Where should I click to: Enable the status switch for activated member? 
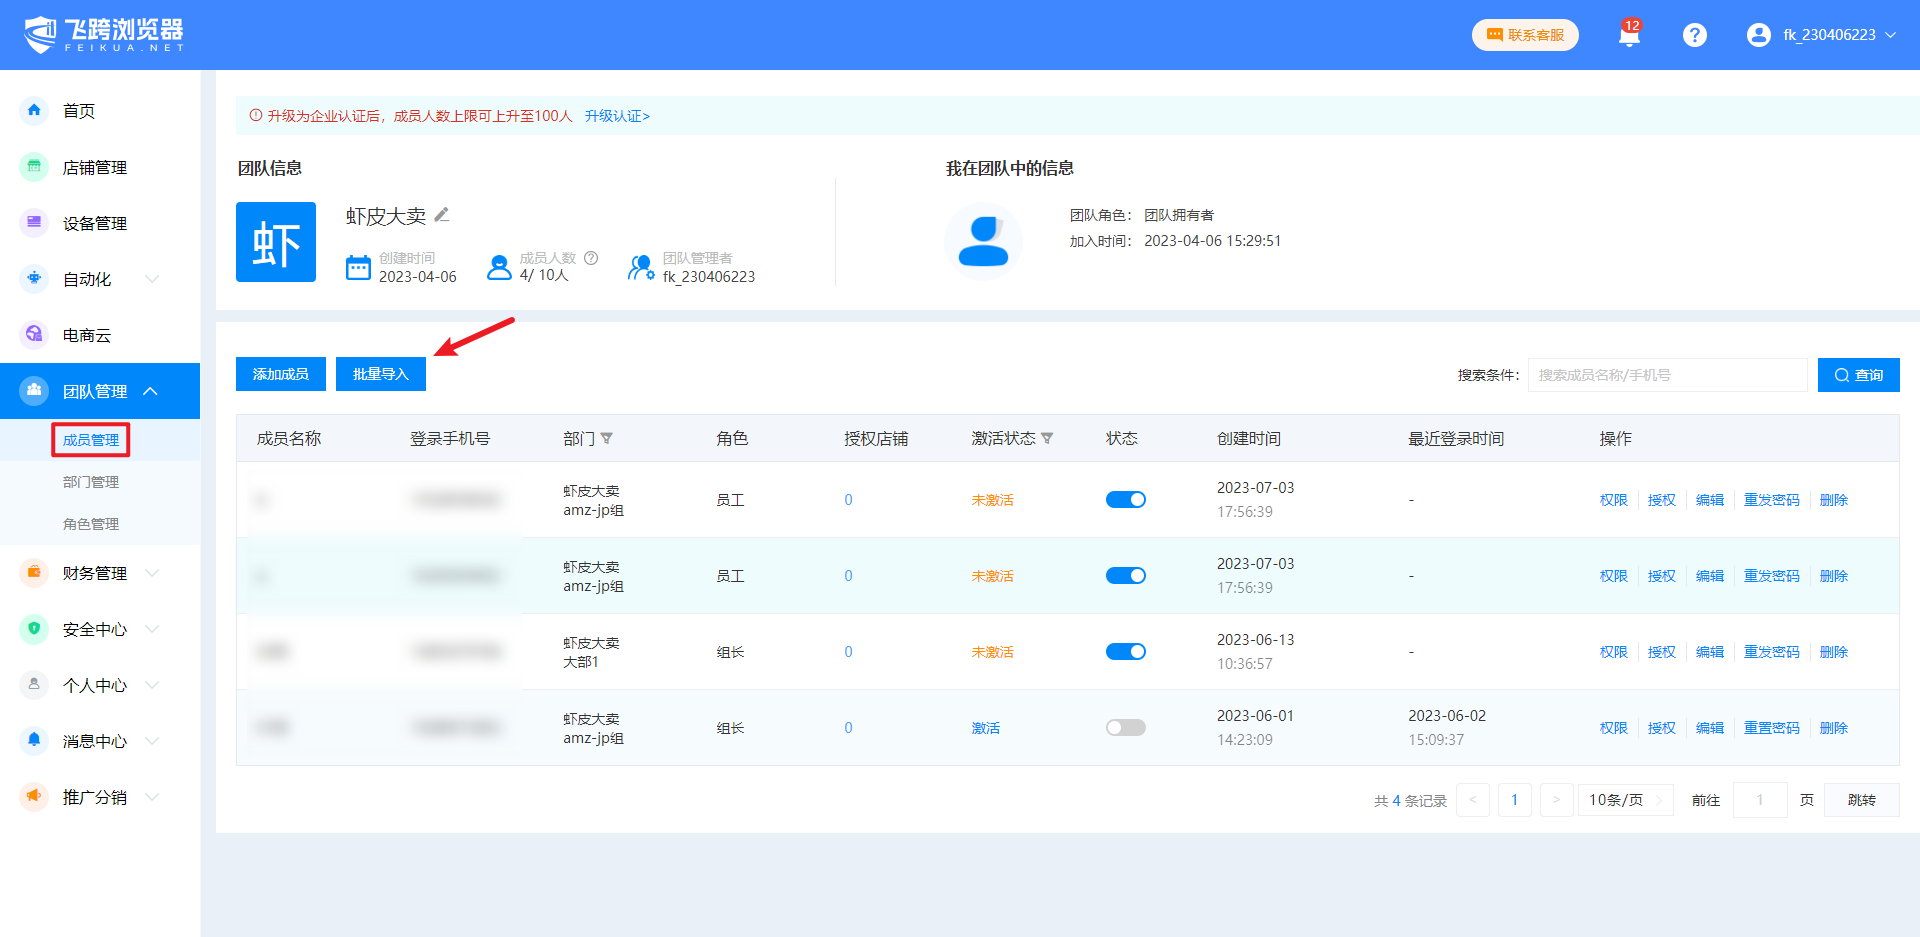[x=1125, y=728]
